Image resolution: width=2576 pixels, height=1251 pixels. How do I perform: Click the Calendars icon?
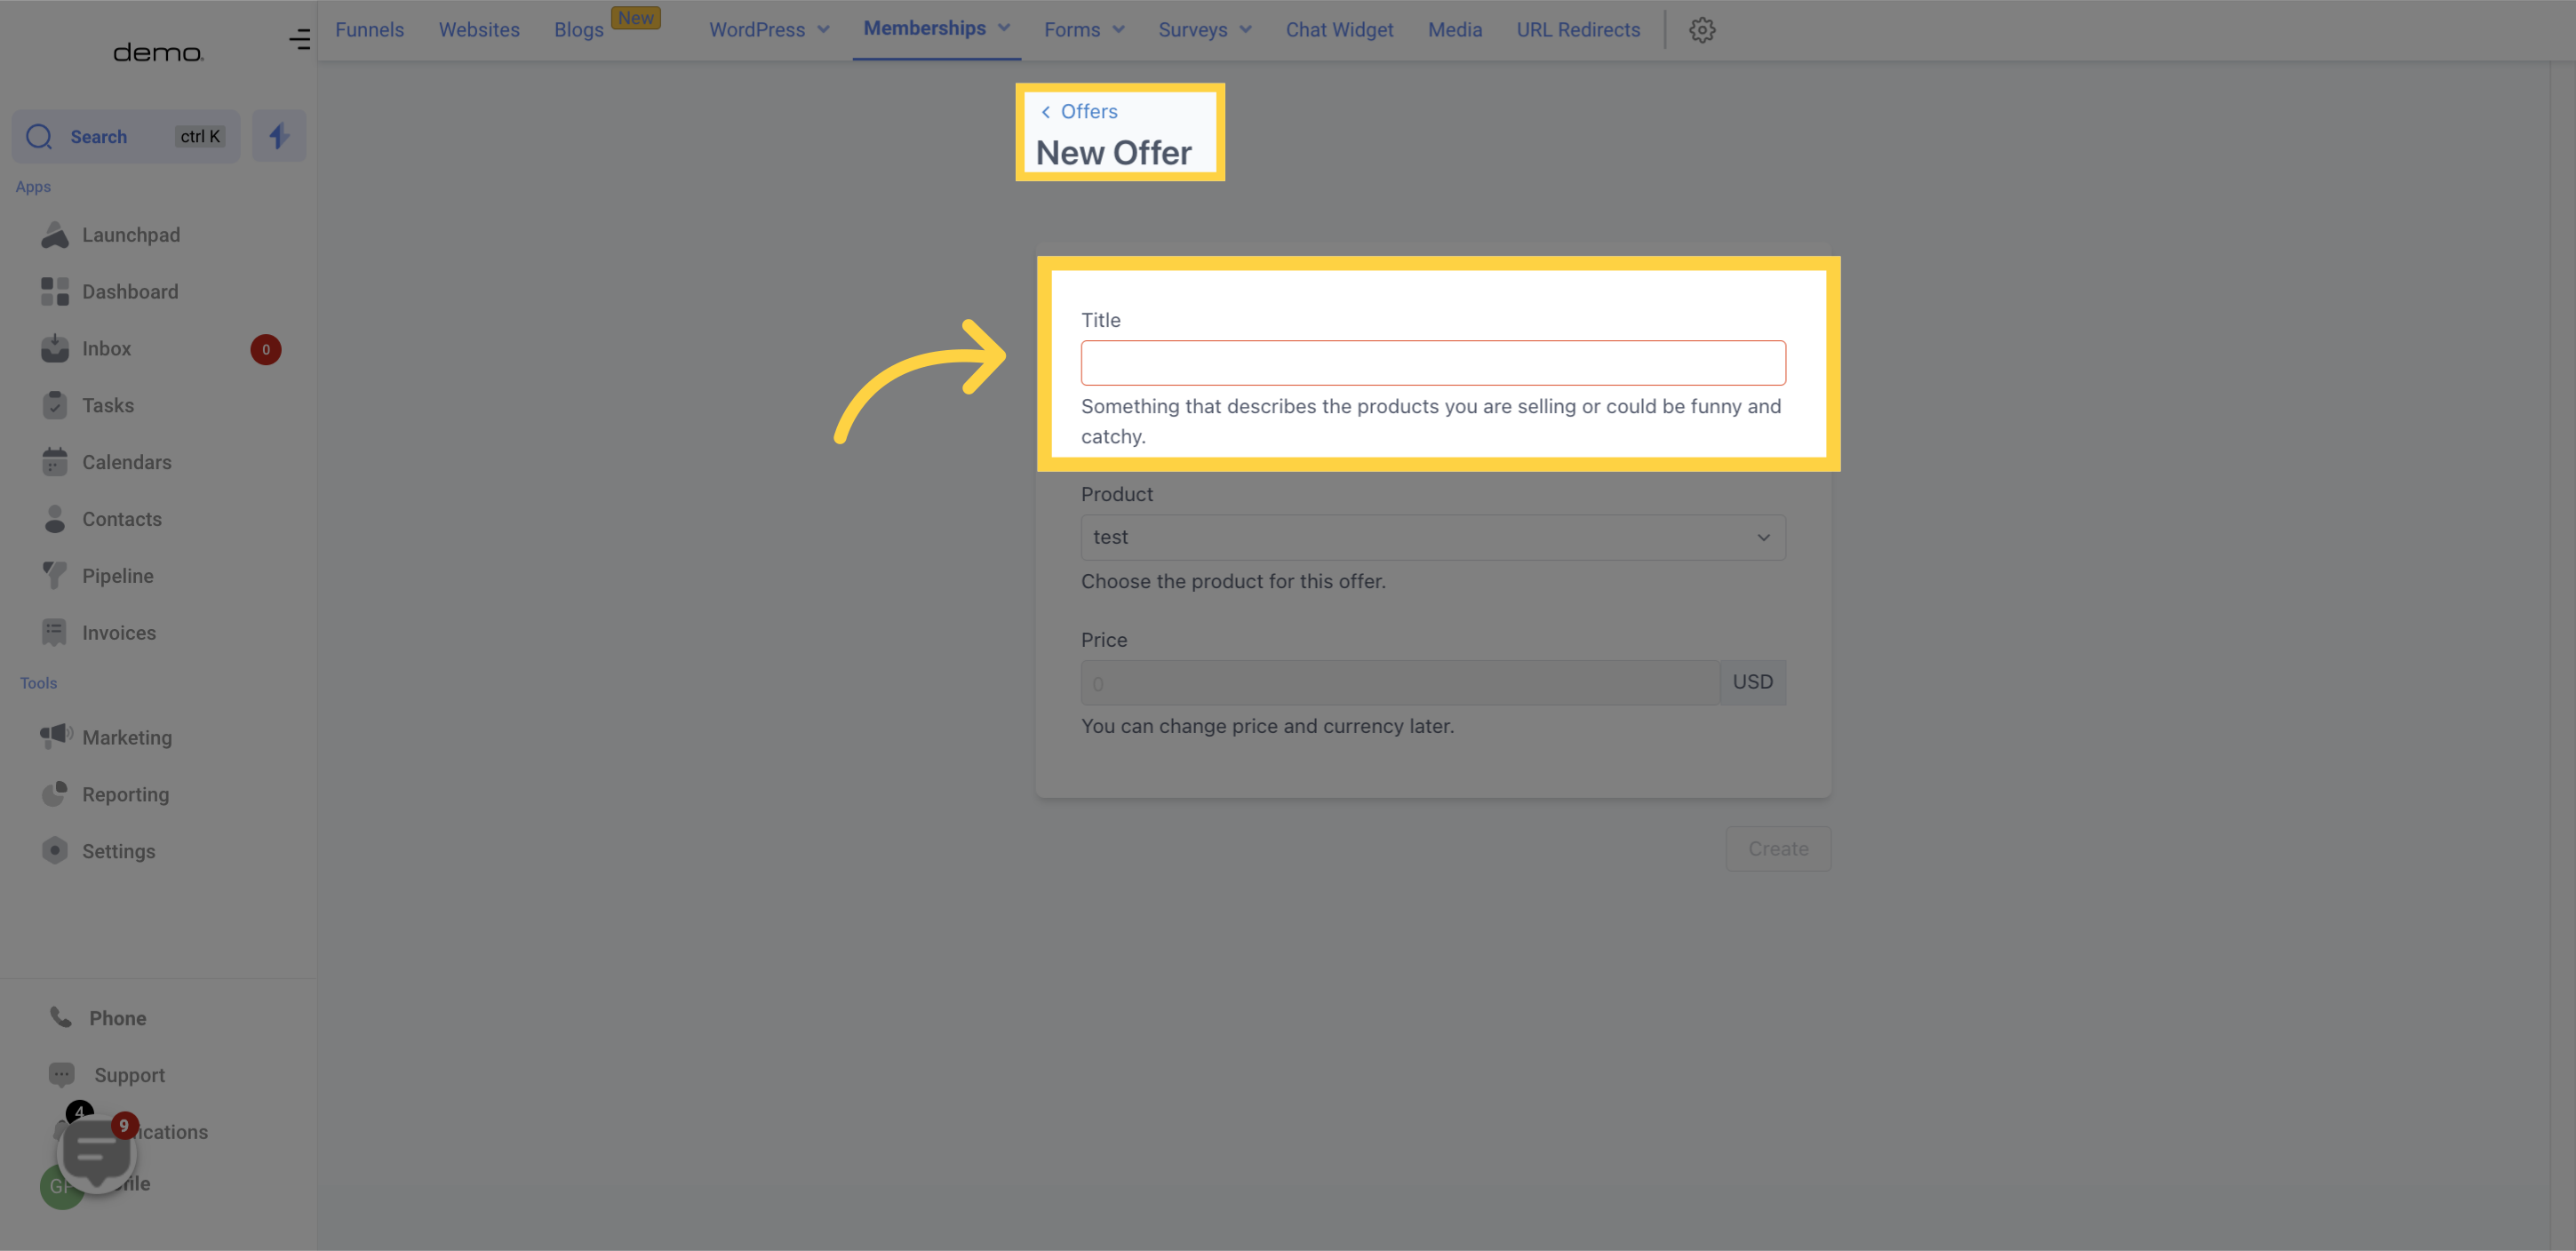(x=55, y=462)
